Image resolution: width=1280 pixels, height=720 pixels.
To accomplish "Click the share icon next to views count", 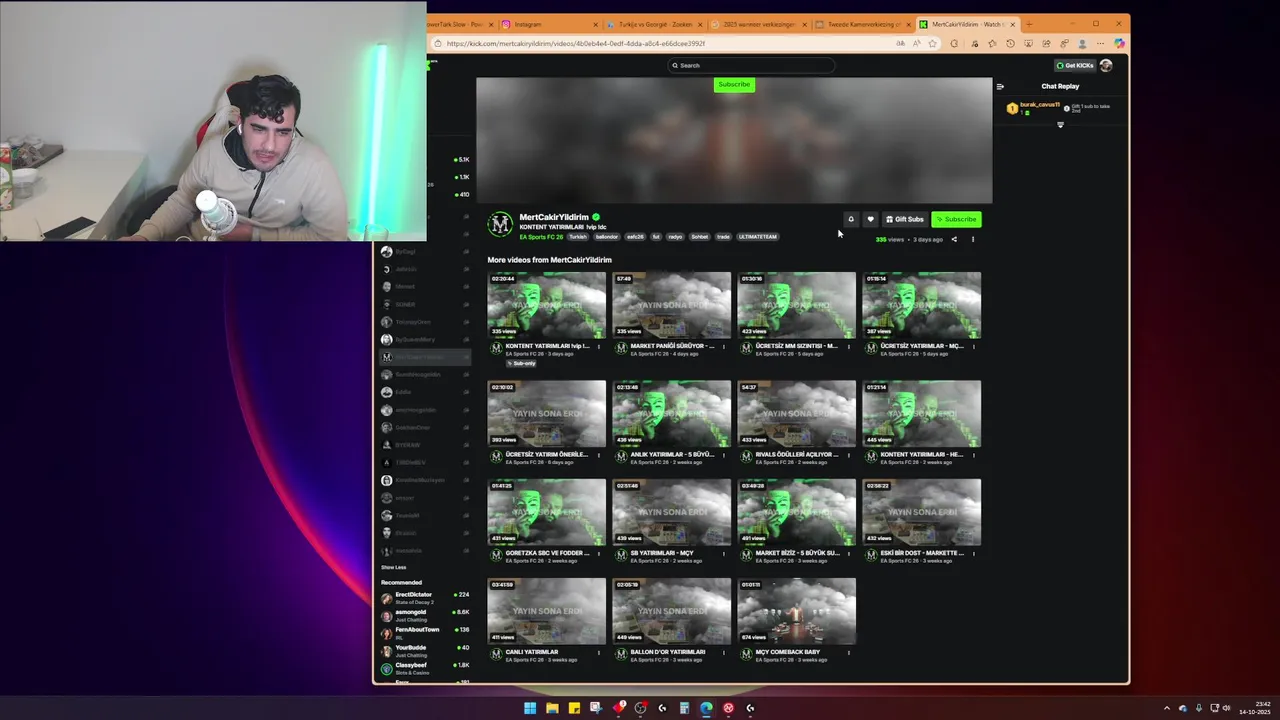I will [x=954, y=239].
